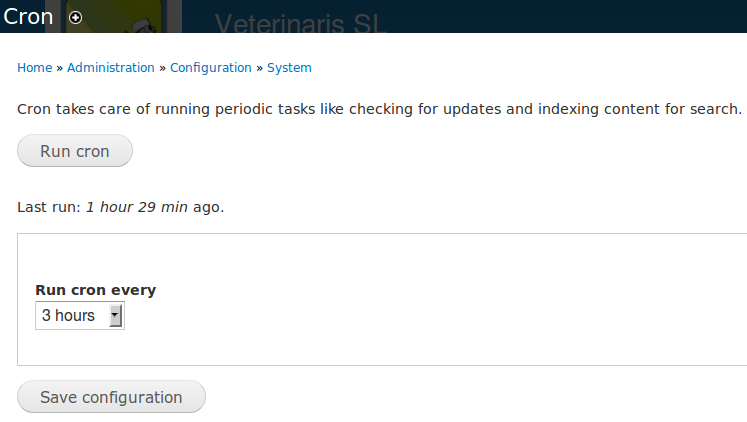This screenshot has height=422, width=747.
Task: Open the Veterinaris SL site name
Action: click(x=300, y=24)
